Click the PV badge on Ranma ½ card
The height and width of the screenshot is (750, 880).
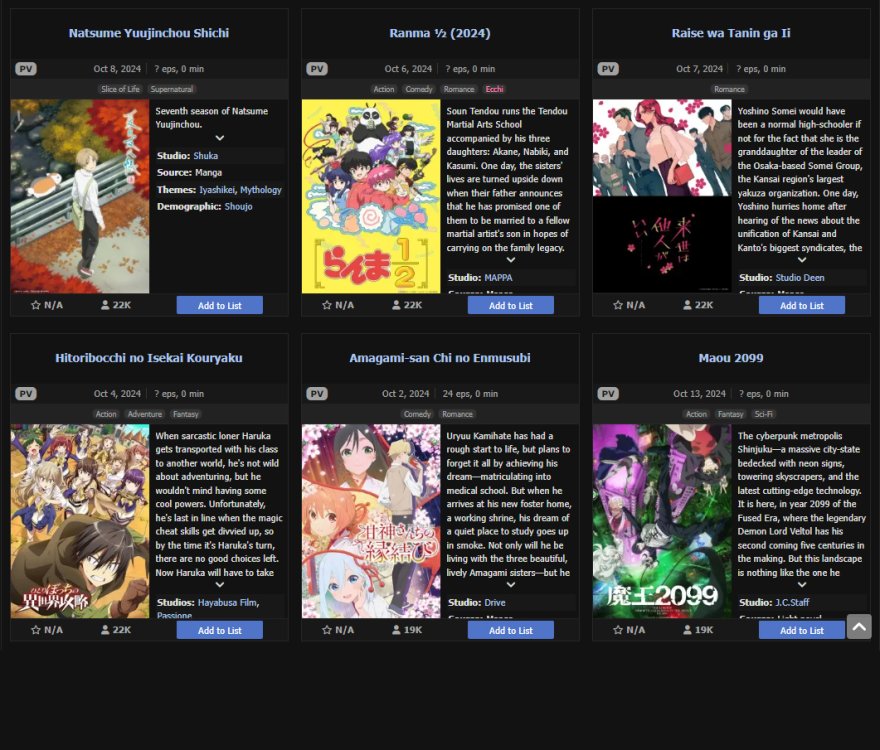coord(317,69)
